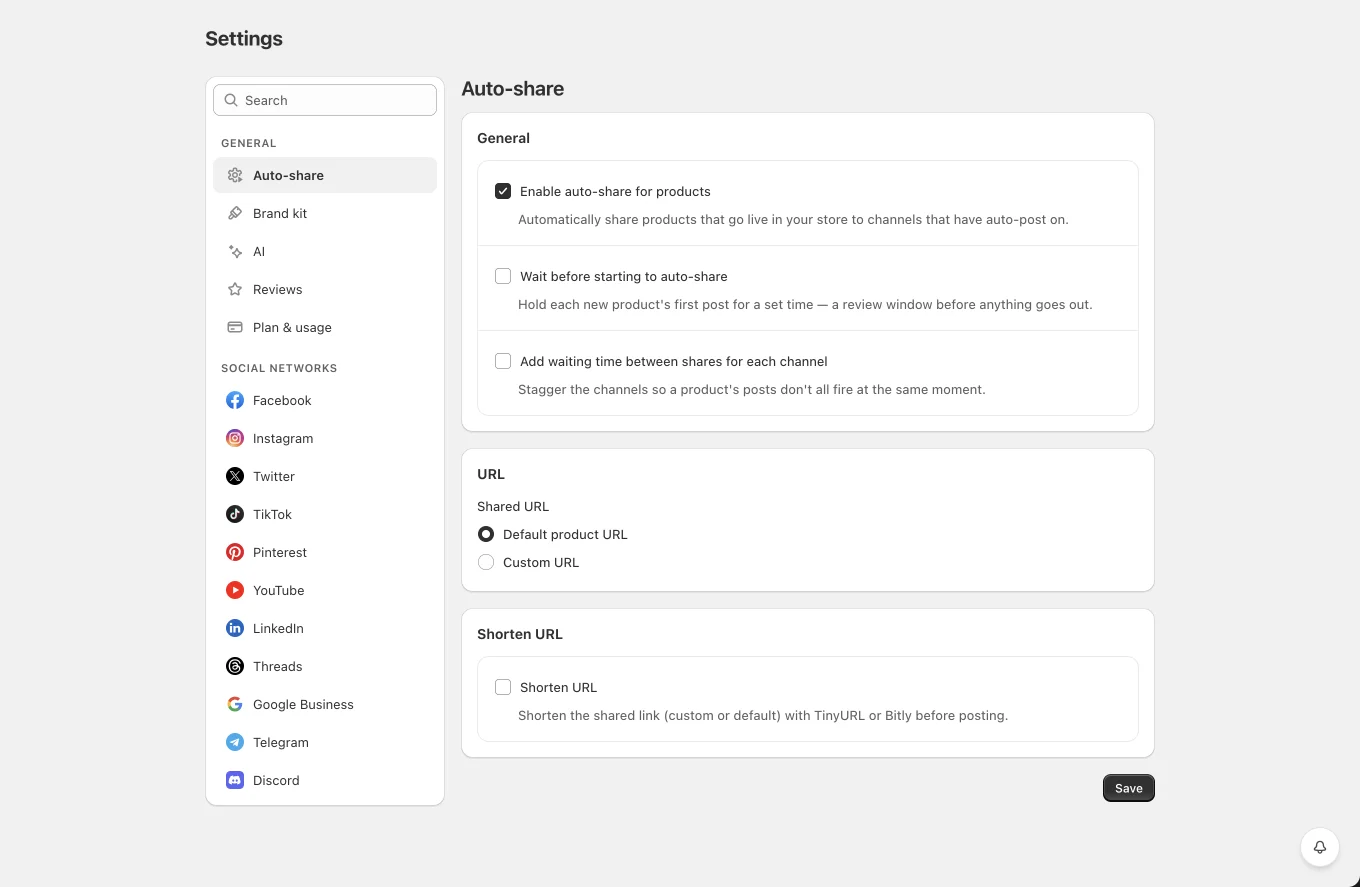Select the Default product URL radio button
Screen dimensions: 1360x887
pos(486,534)
